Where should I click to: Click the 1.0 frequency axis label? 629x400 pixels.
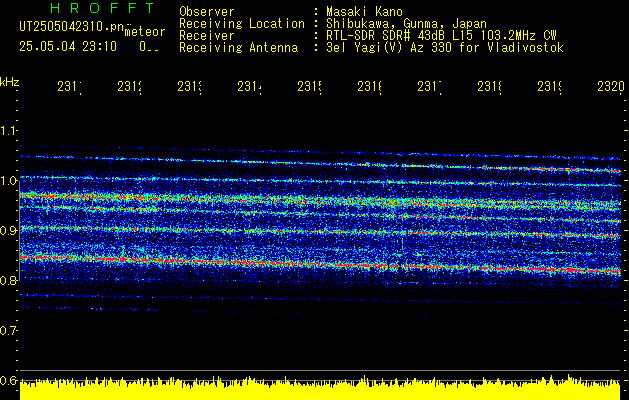pos(9,181)
